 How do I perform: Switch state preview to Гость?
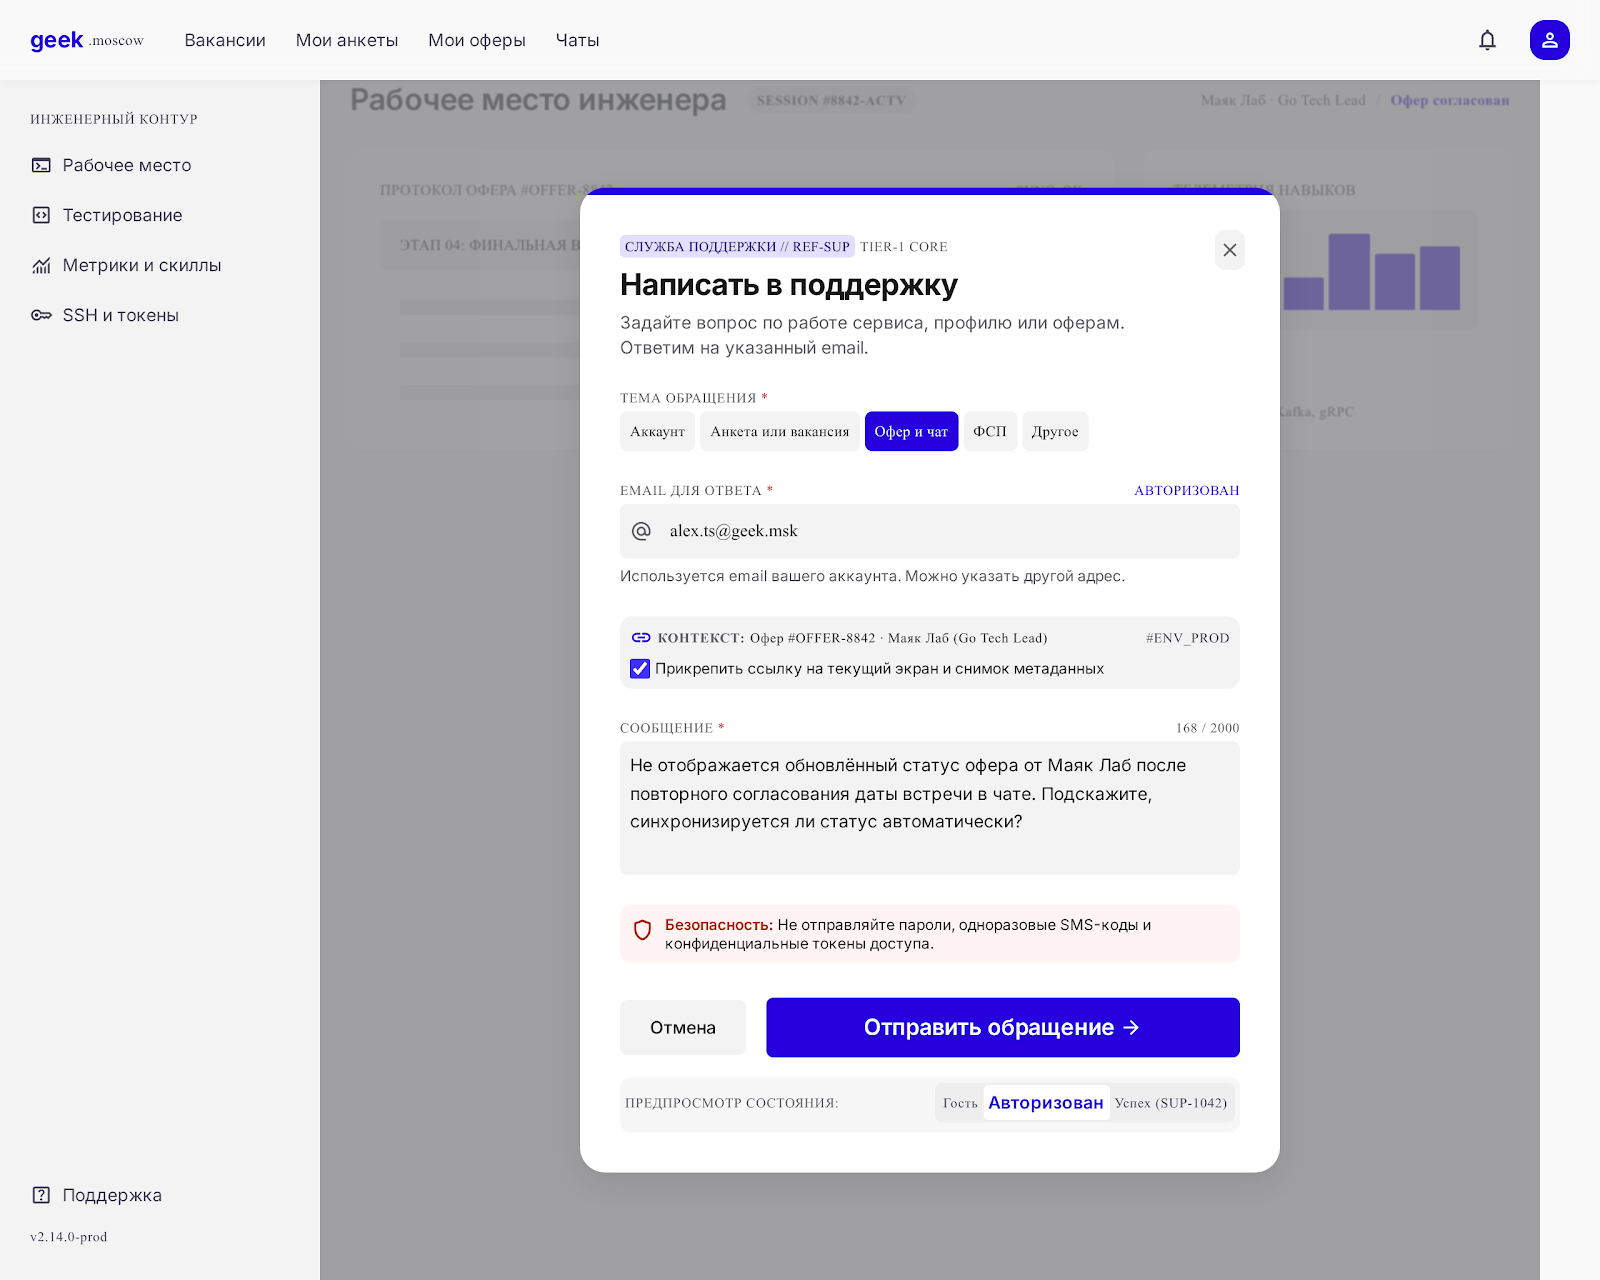point(960,1103)
